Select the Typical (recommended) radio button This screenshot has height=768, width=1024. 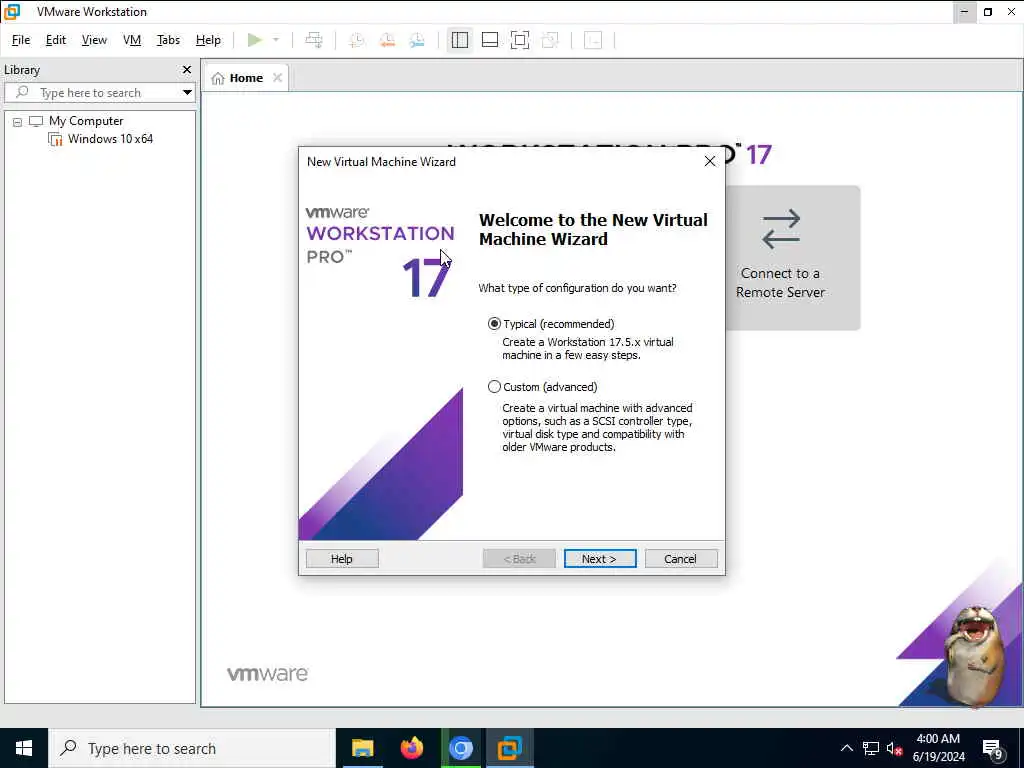494,324
